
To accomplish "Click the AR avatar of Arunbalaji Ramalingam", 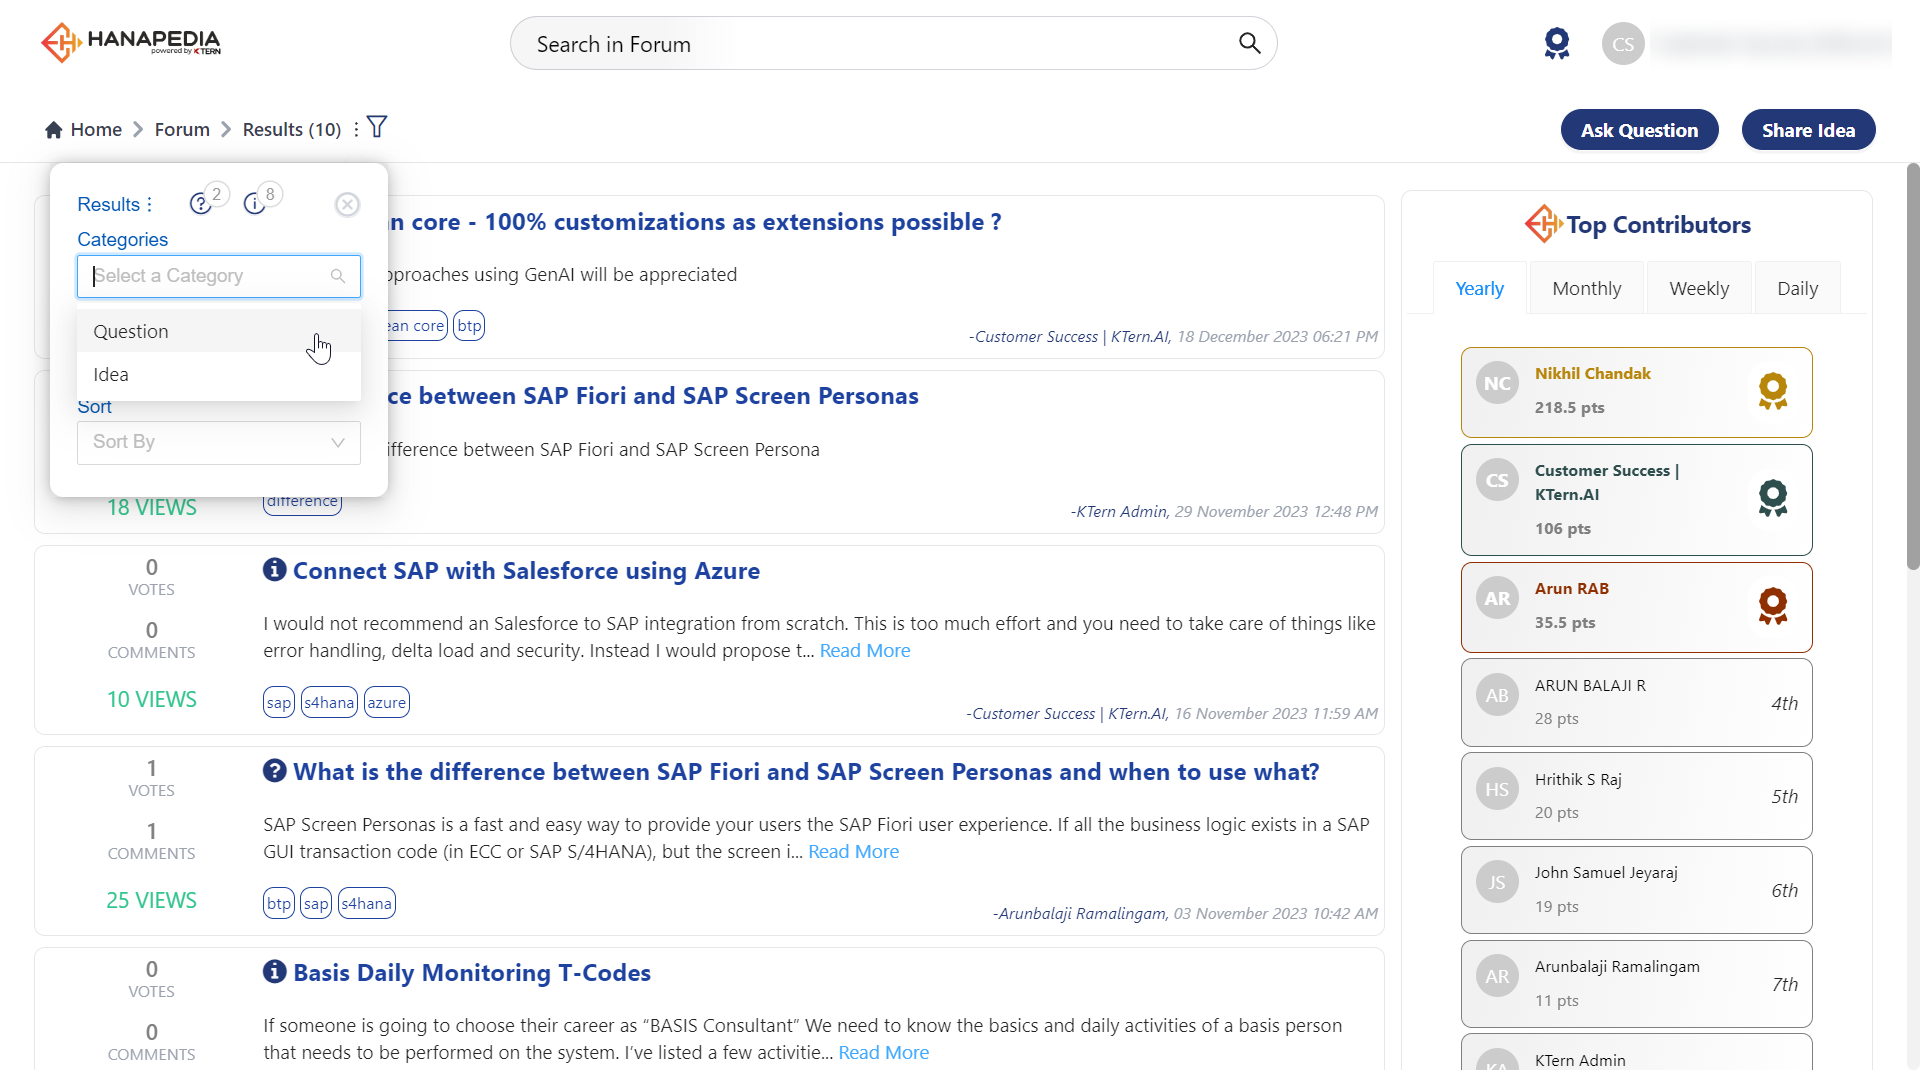I will [1497, 976].
